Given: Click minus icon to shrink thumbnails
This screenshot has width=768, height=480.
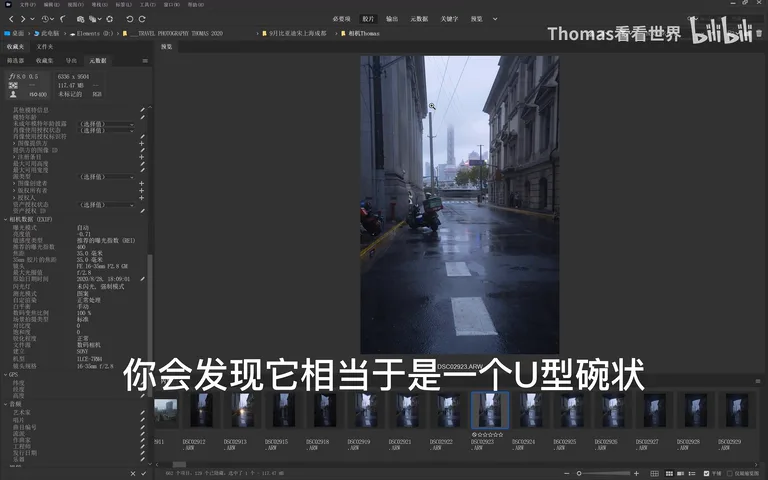Looking at the screenshot, I should click(x=567, y=474).
